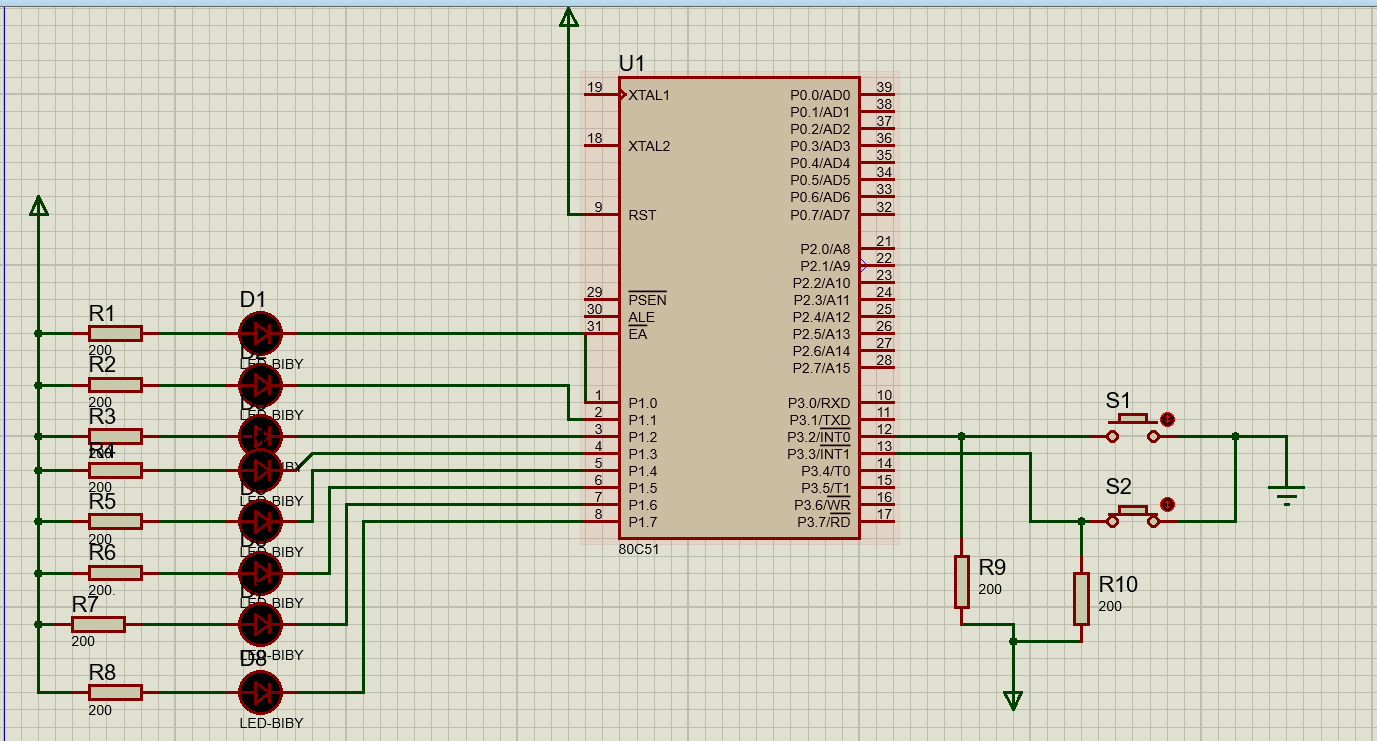1377x741 pixels.
Task: Click the XTAL2 pin label
Action: coord(649,146)
